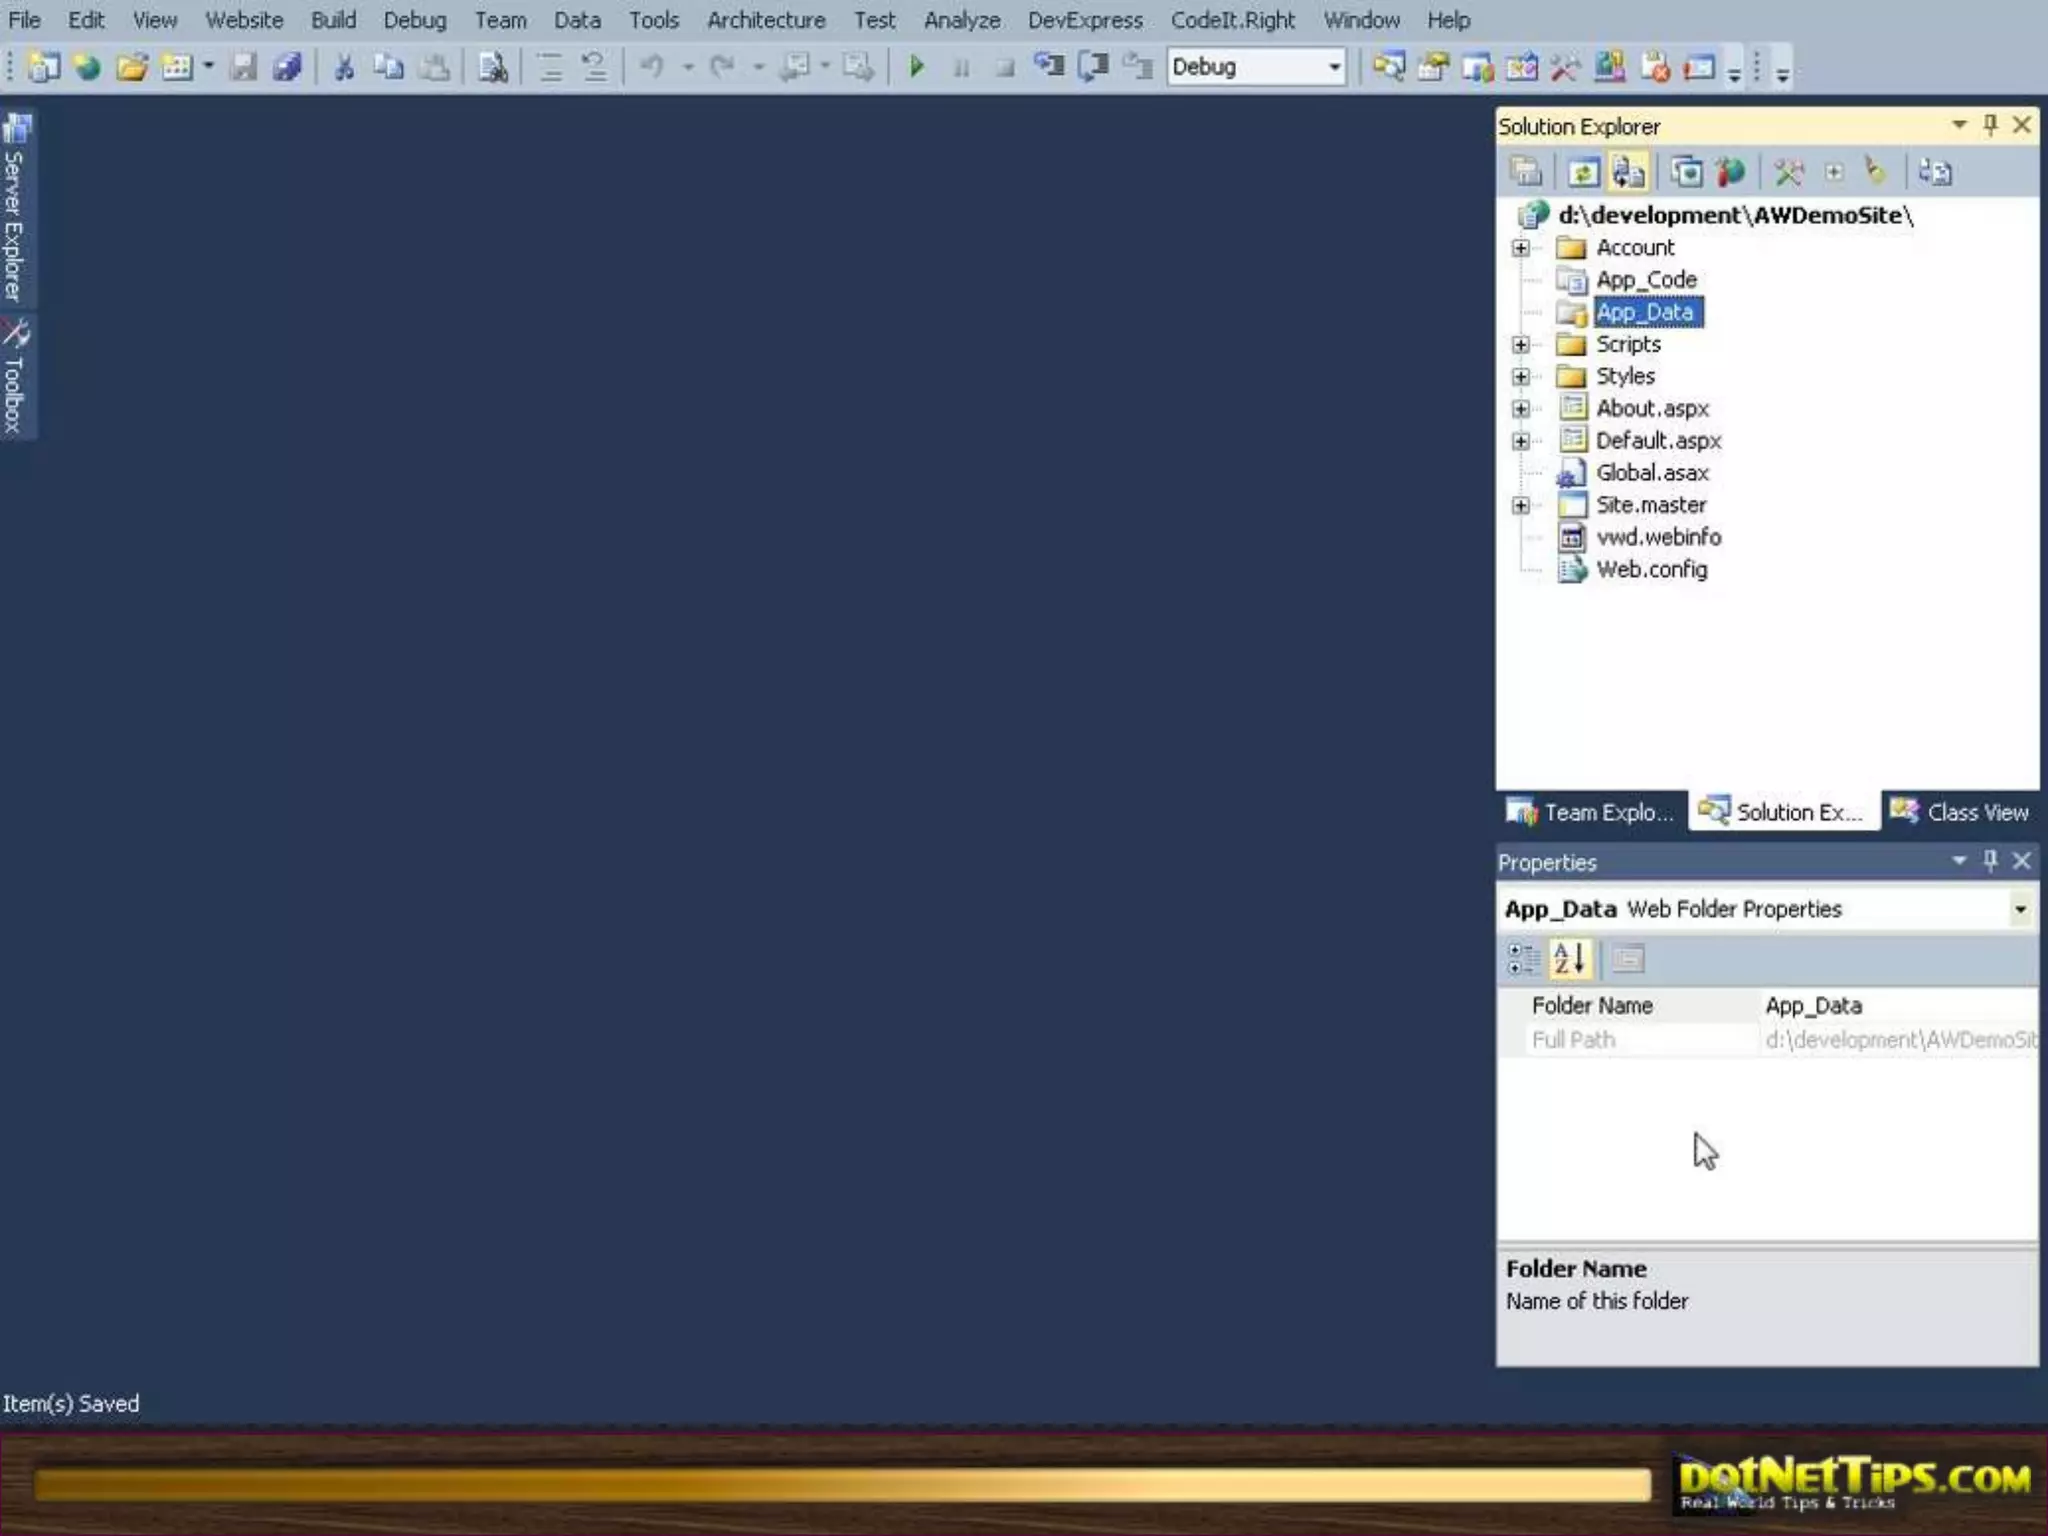Expand the Account folder node
The height and width of the screenshot is (1536, 2048).
(x=1520, y=248)
